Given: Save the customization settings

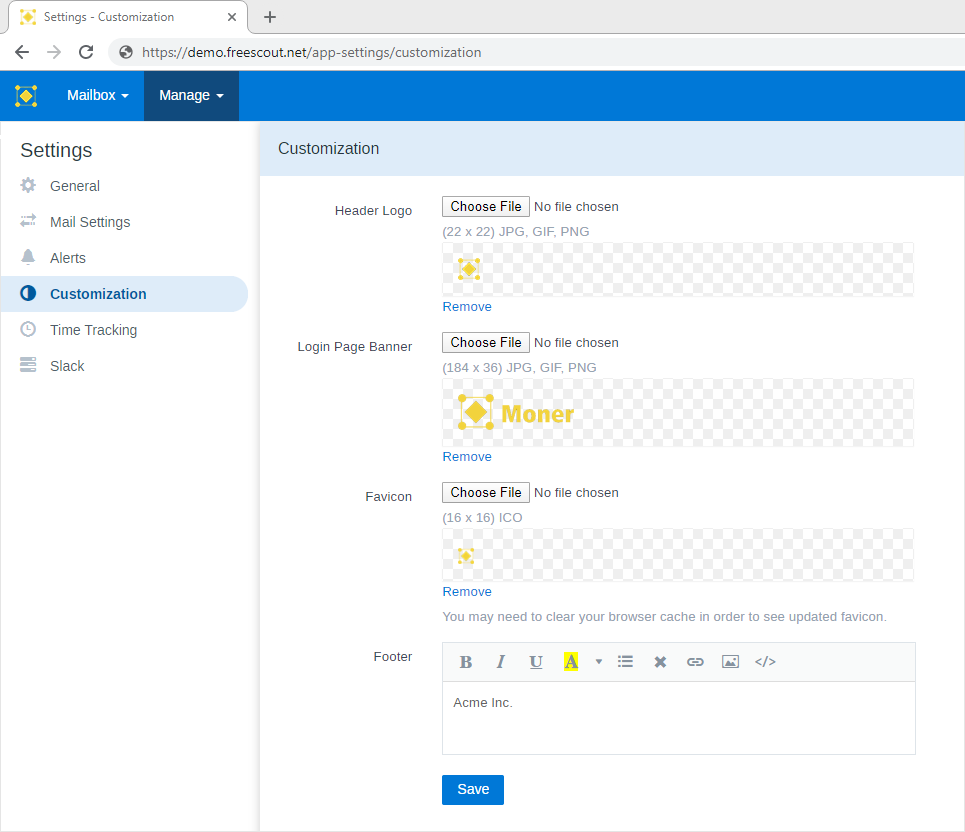Looking at the screenshot, I should [x=472, y=789].
